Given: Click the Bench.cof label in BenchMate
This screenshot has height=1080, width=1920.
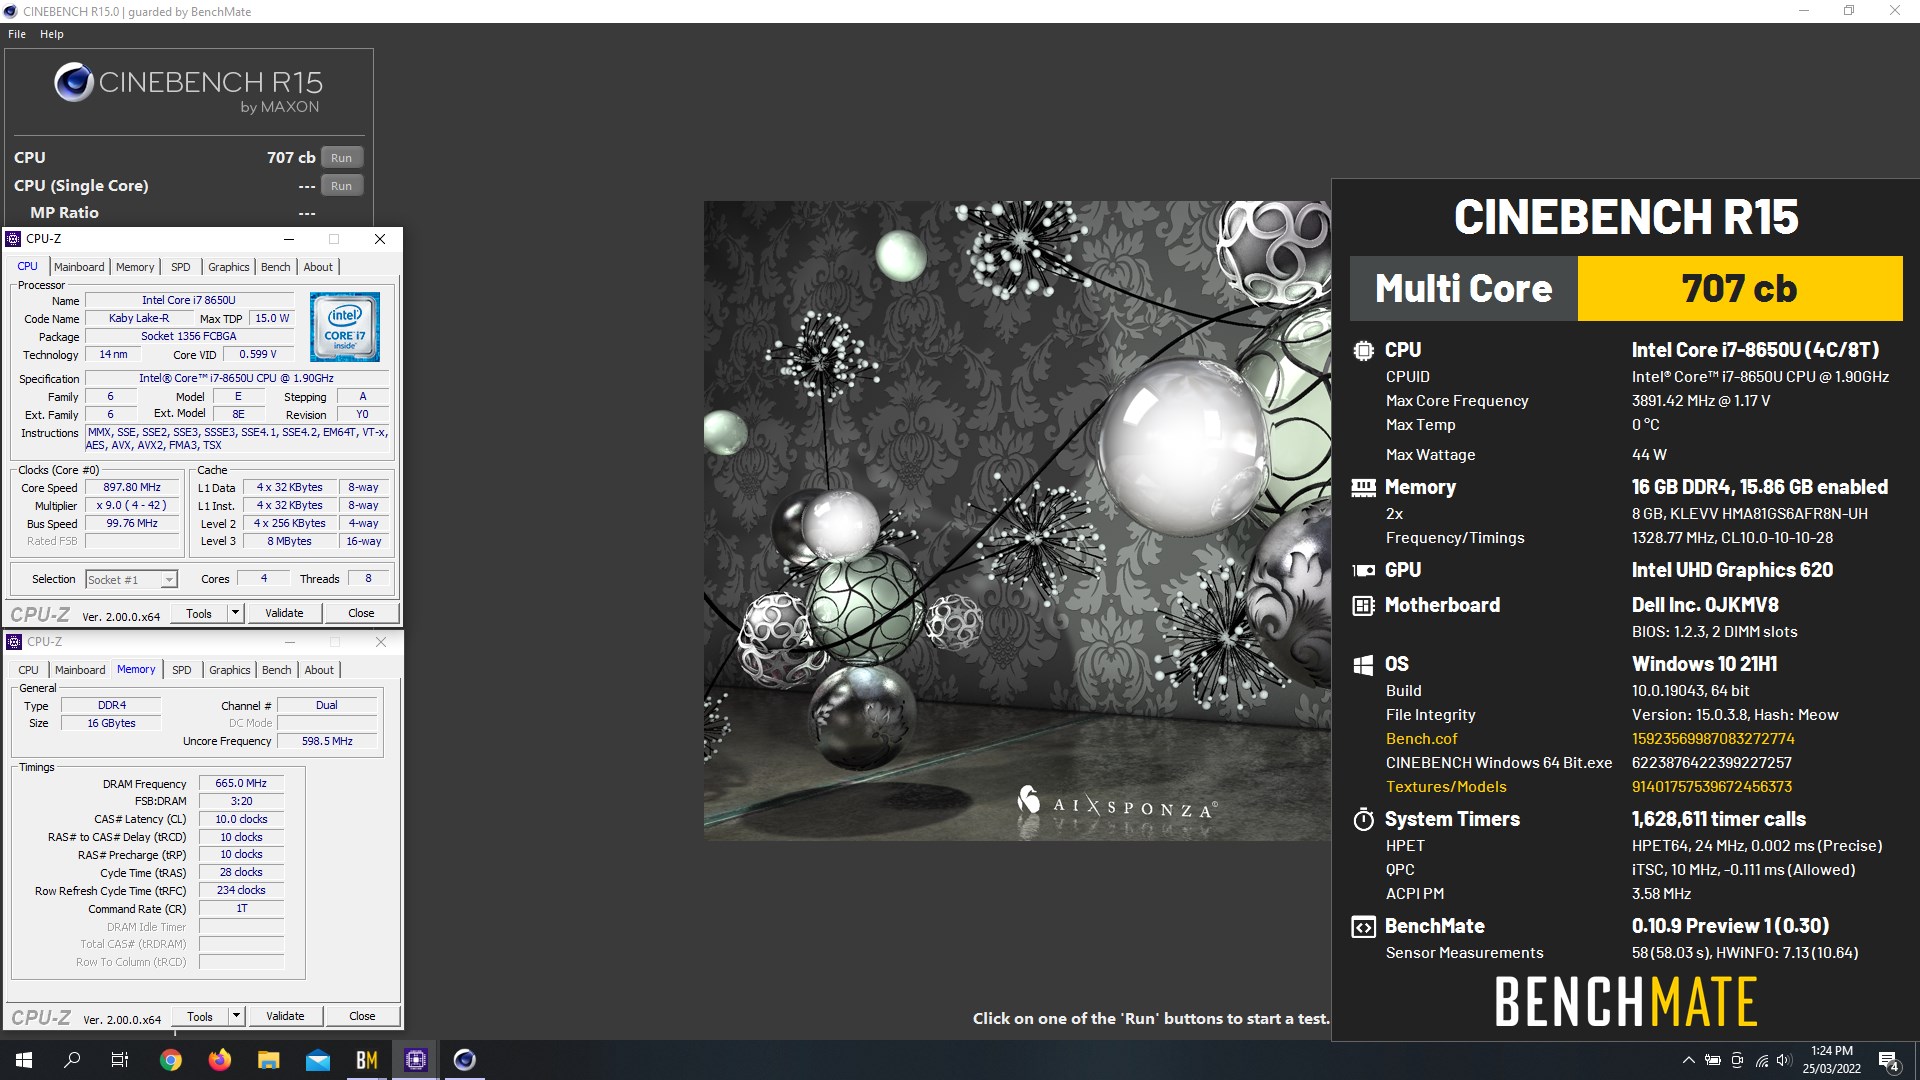Looking at the screenshot, I should (x=1421, y=739).
